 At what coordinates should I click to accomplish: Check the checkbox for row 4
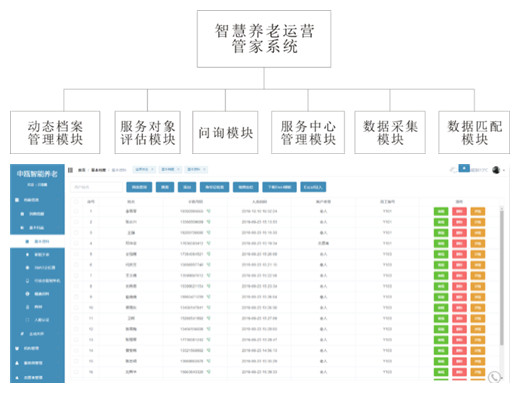(76, 243)
